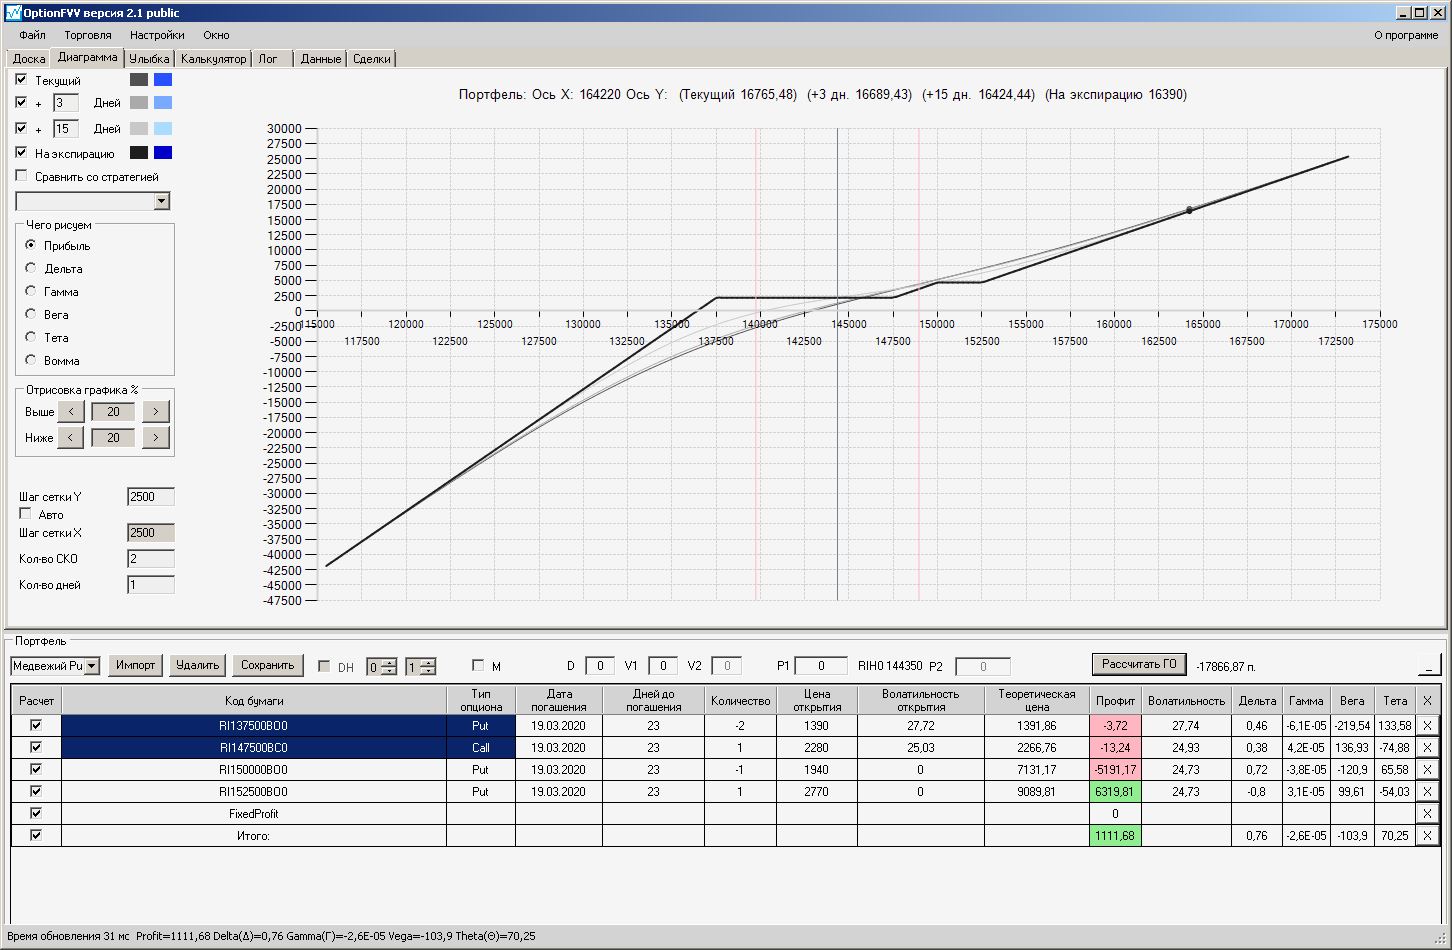Toggle the Текущий curve checkbox
Image resolution: width=1452 pixels, height=950 pixels.
coord(22,79)
